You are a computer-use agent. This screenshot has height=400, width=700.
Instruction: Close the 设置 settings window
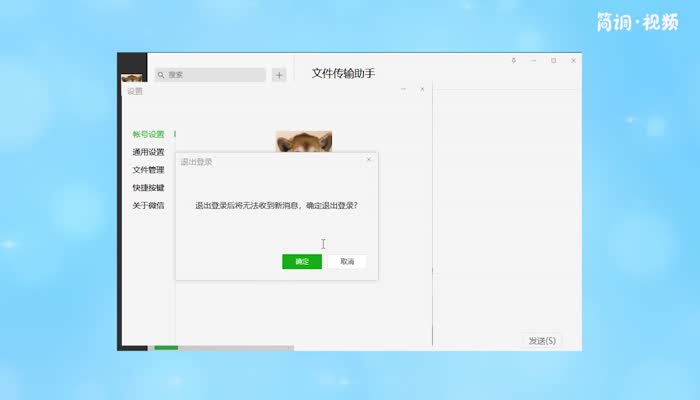coord(422,90)
